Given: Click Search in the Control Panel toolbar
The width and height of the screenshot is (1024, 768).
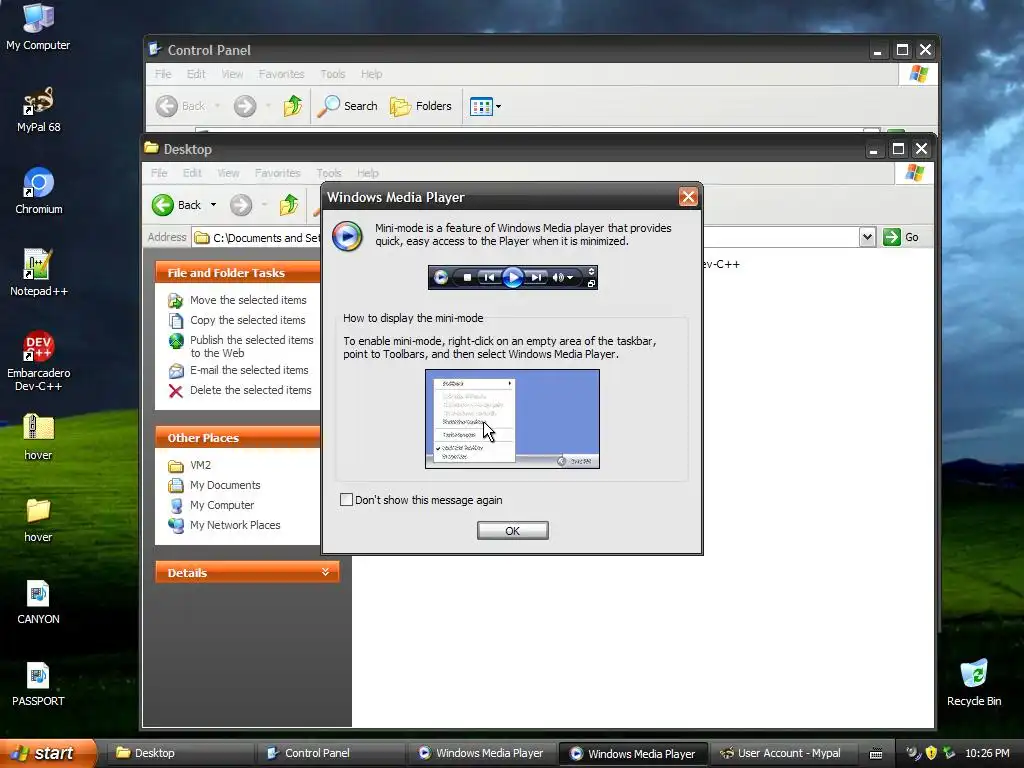Looking at the screenshot, I should [x=347, y=106].
